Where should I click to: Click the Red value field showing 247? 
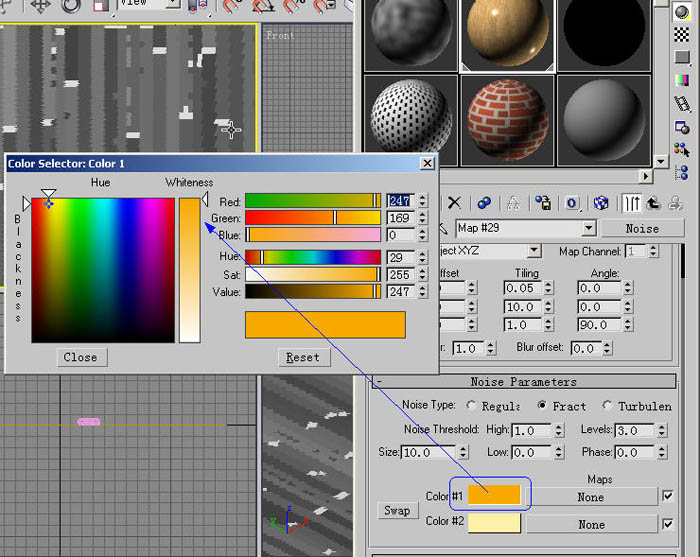pyautogui.click(x=401, y=200)
